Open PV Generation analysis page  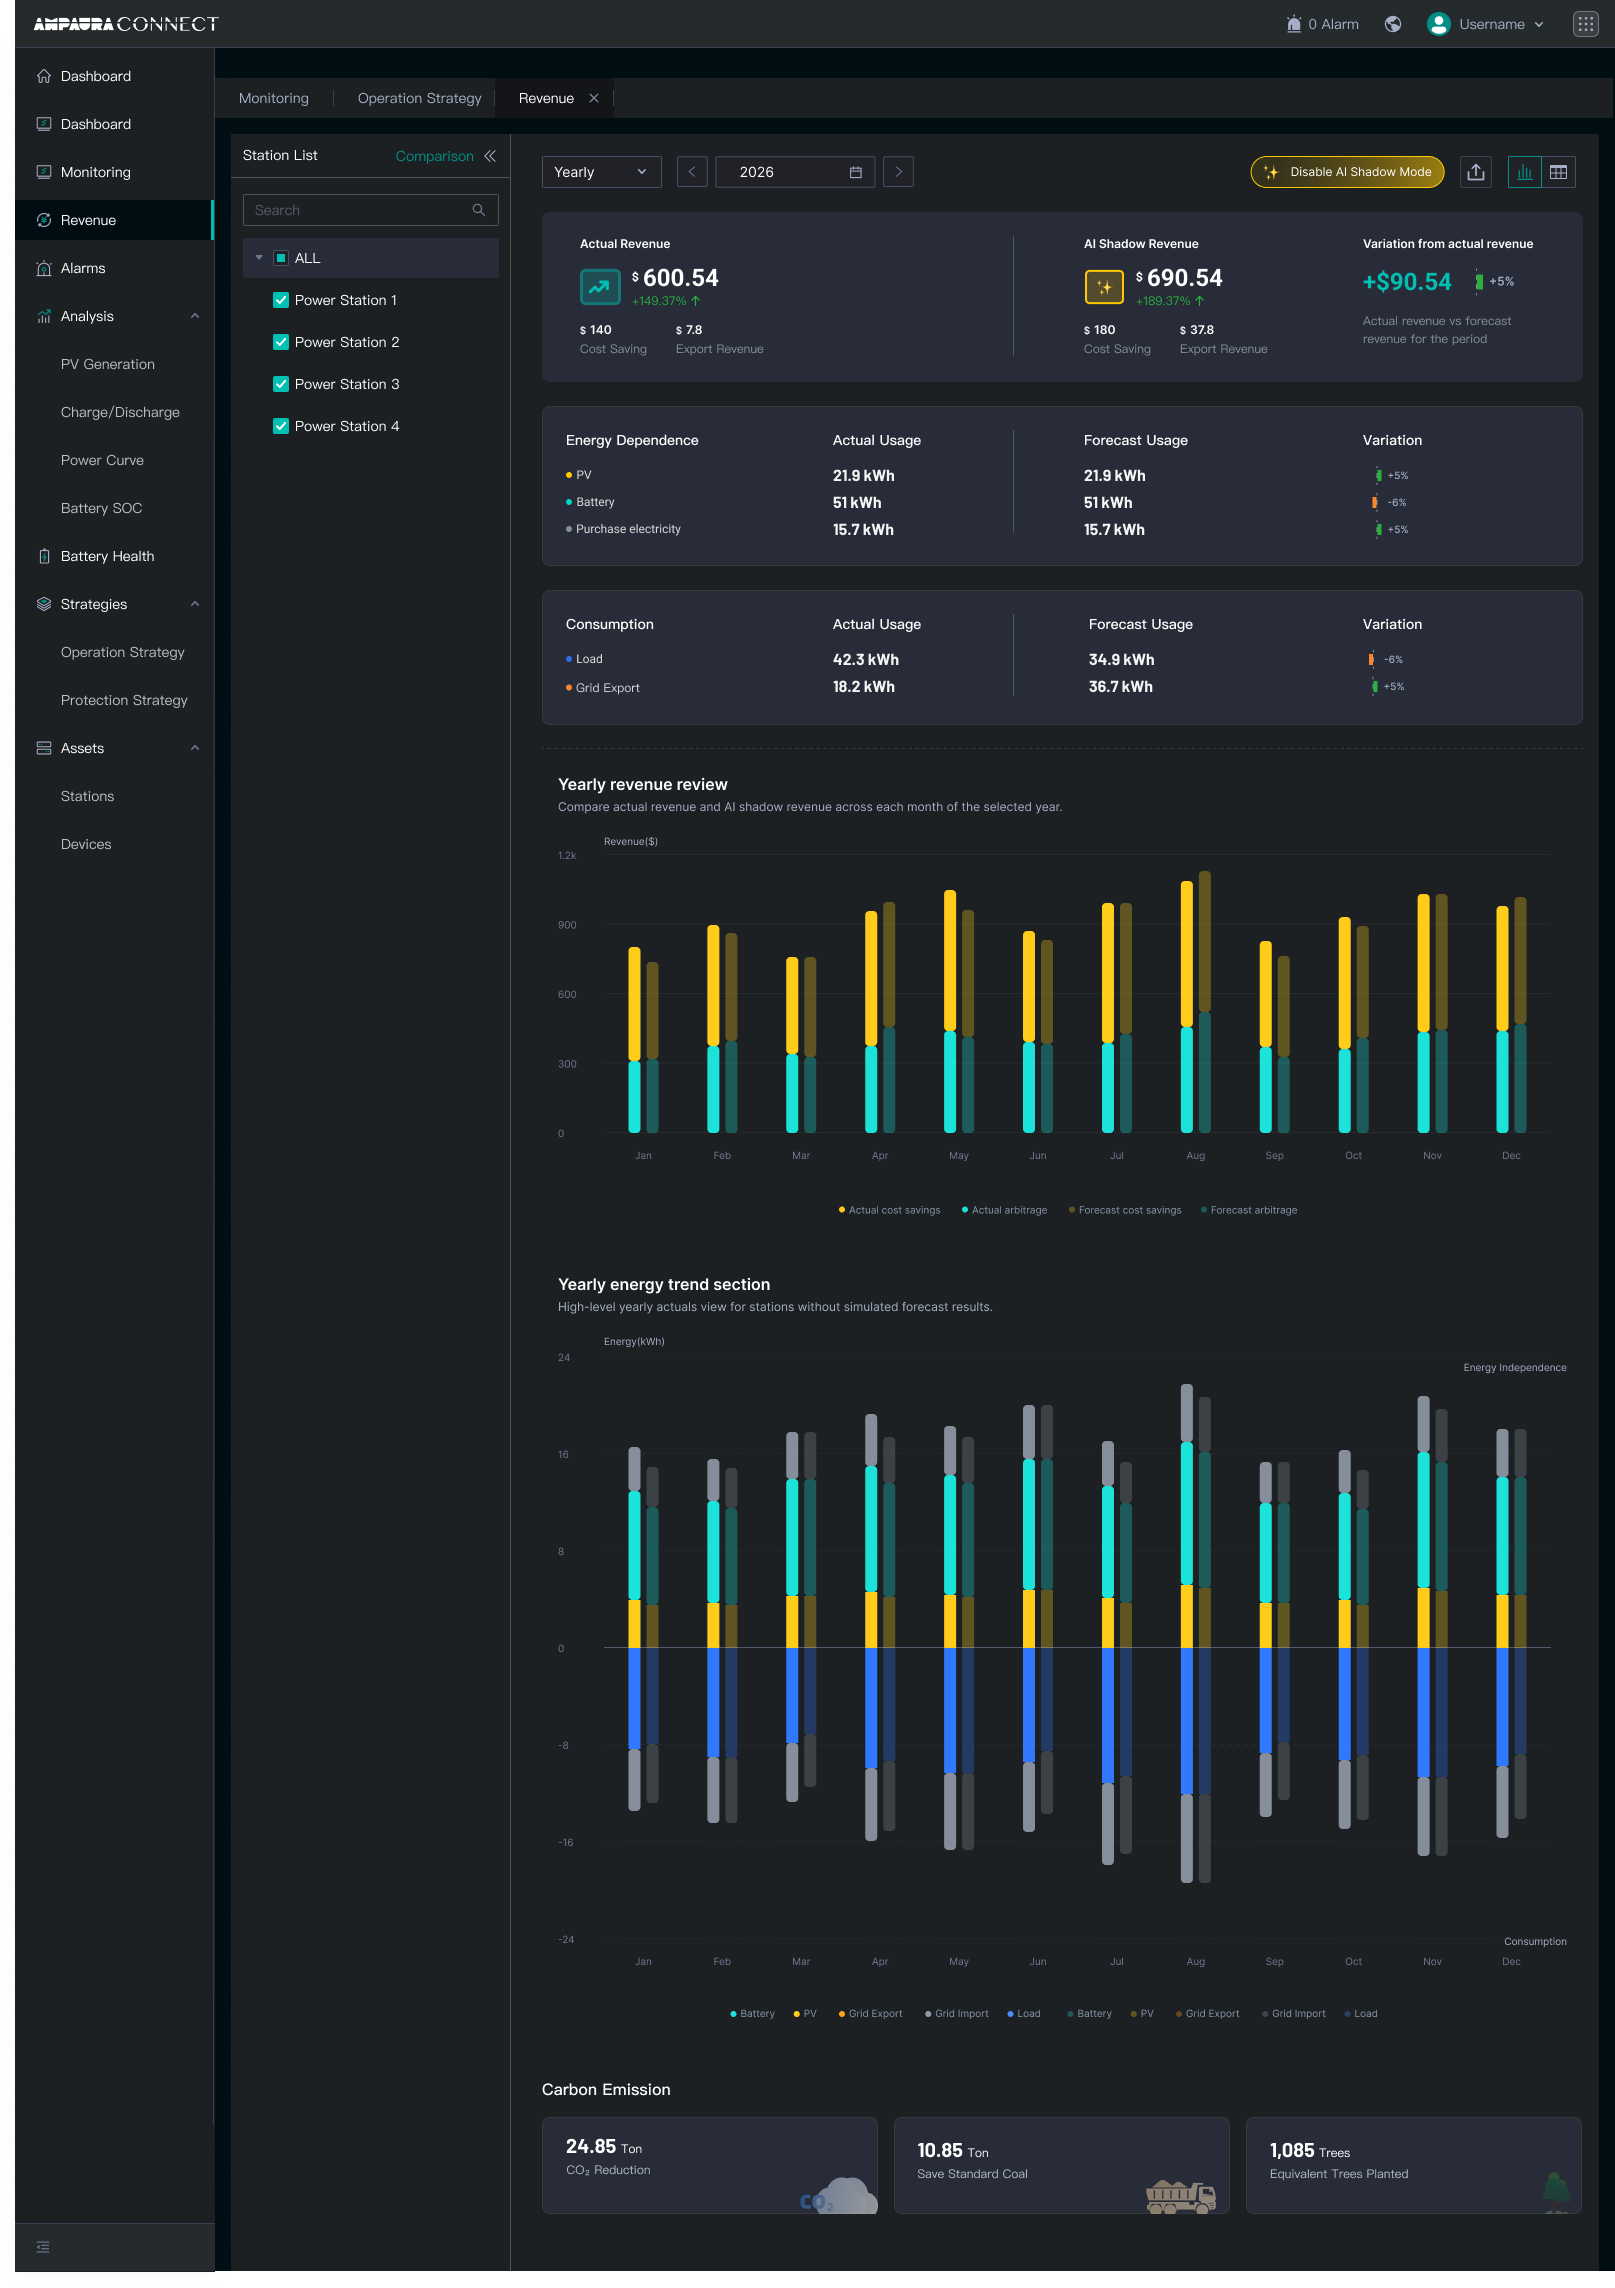(108, 364)
